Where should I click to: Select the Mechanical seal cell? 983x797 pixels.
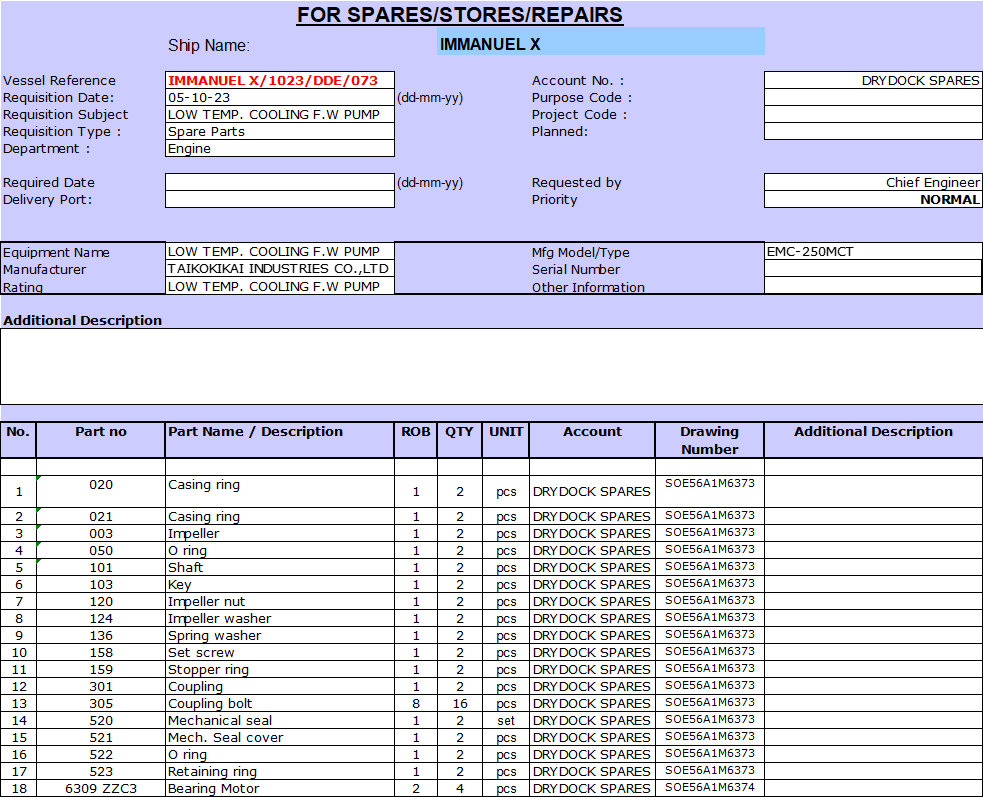tap(280, 720)
